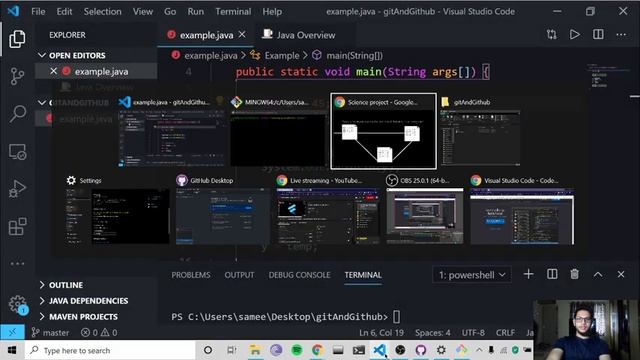Expand the Maven Projects section
The height and width of the screenshot is (360, 640).
42,317
